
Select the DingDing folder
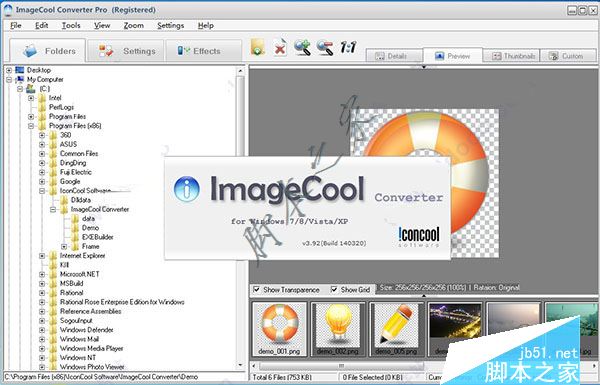click(73, 163)
